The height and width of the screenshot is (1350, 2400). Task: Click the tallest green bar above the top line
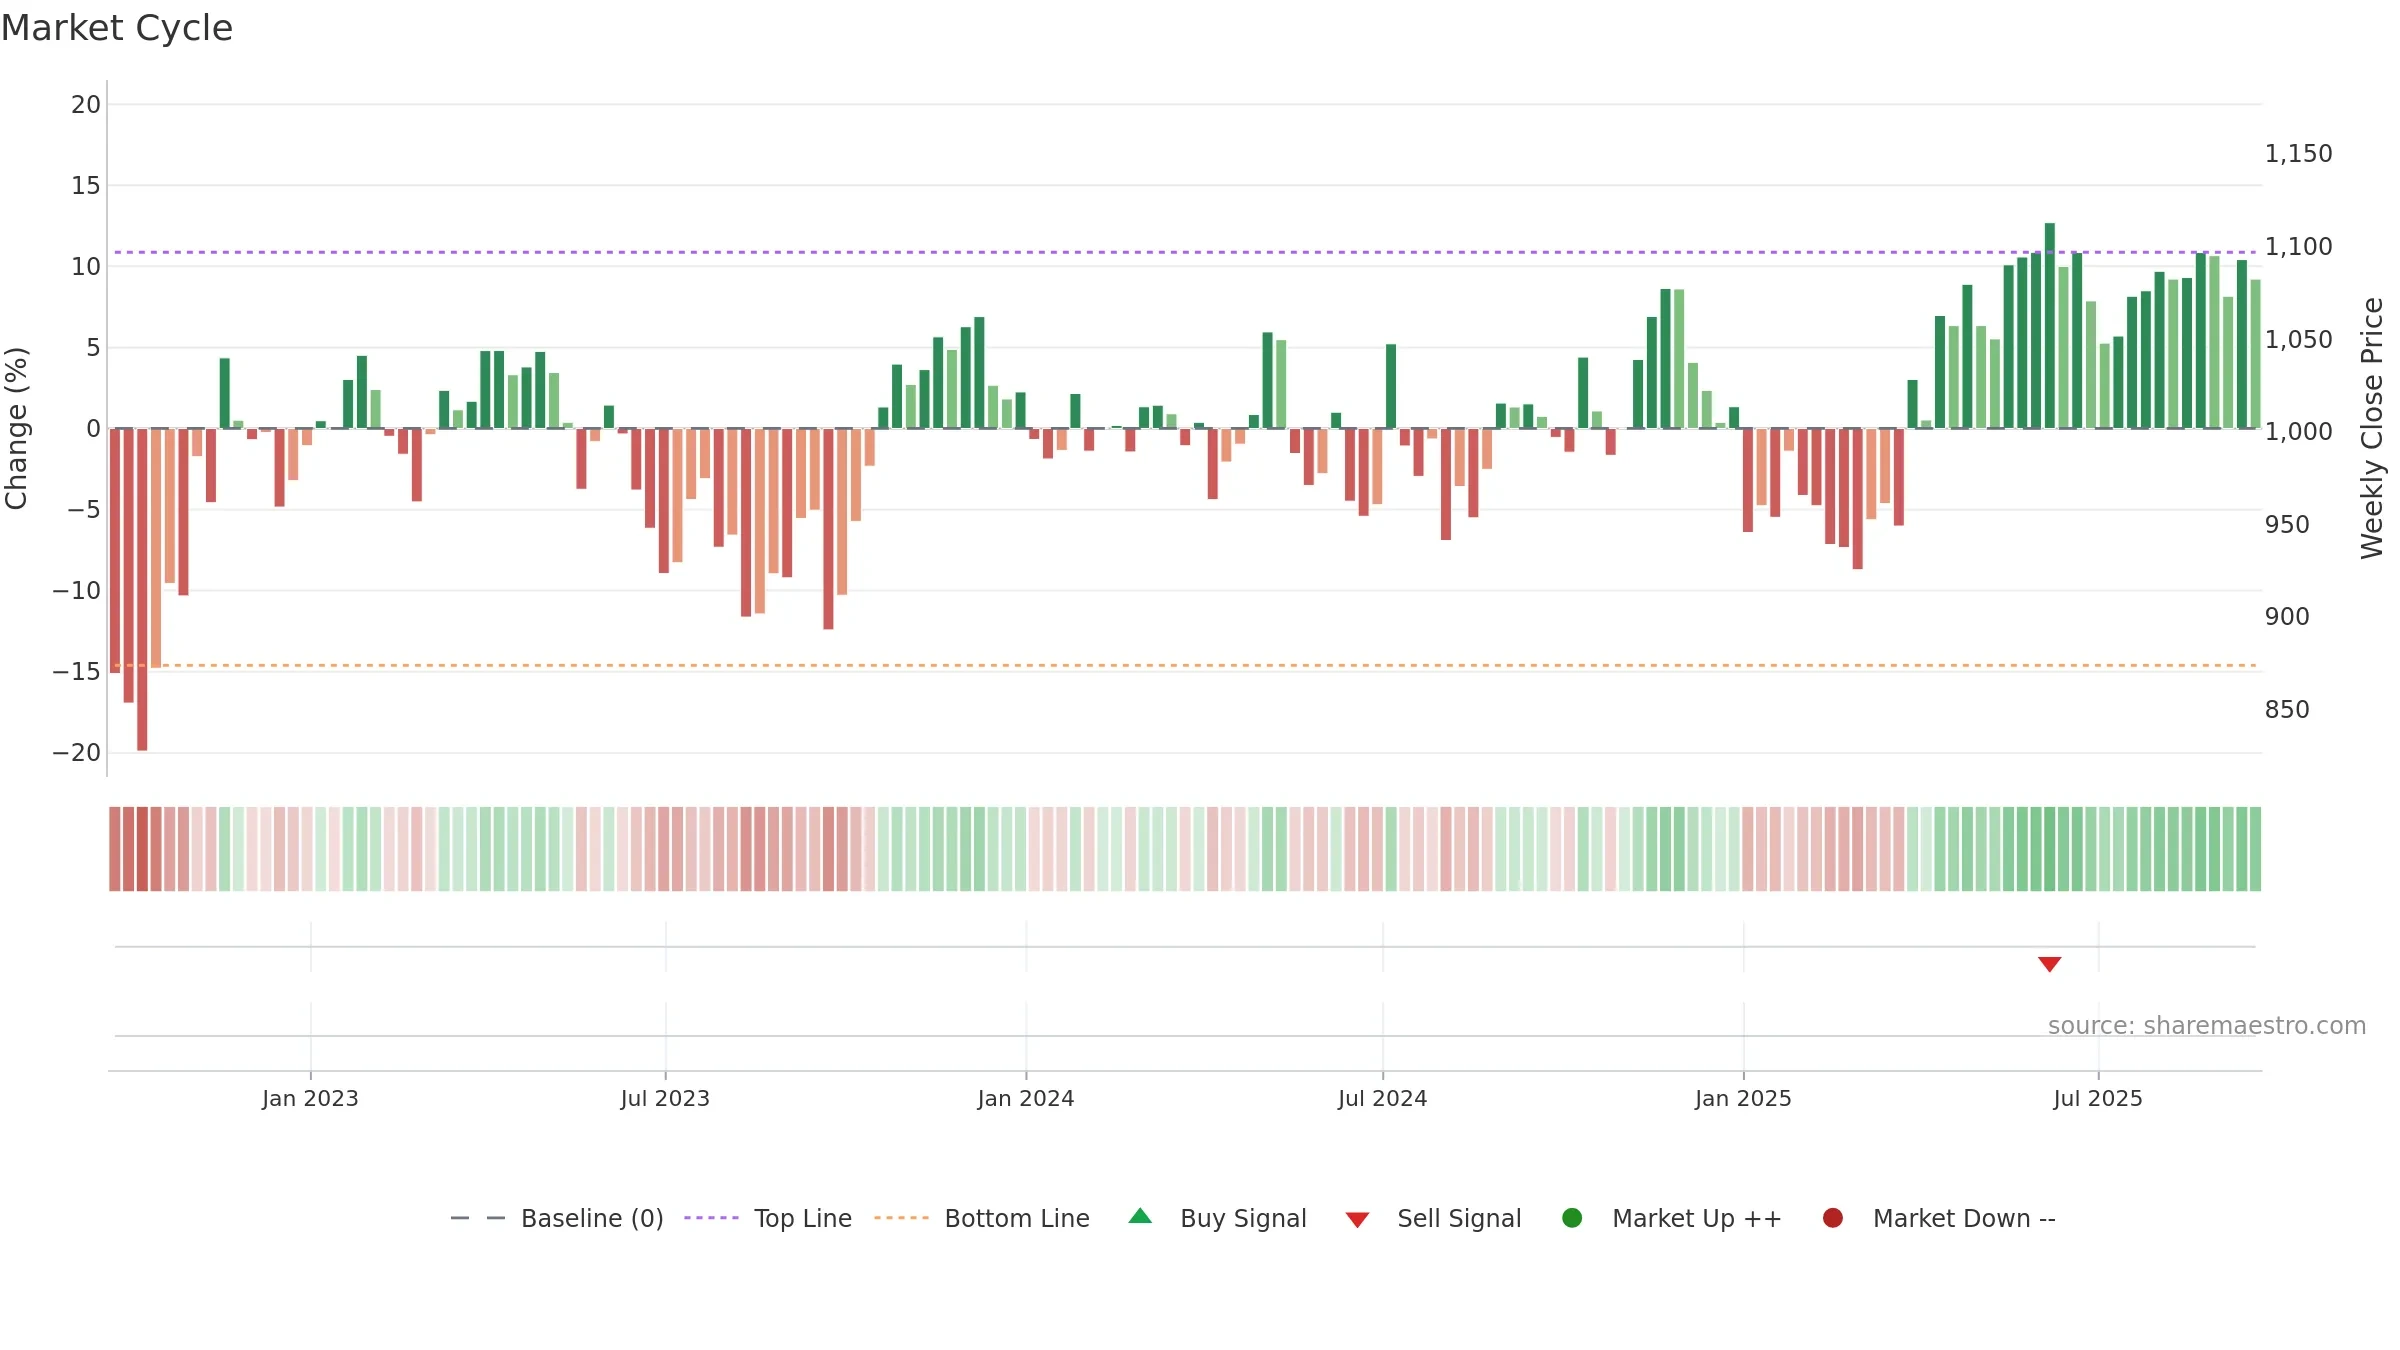point(2050,326)
